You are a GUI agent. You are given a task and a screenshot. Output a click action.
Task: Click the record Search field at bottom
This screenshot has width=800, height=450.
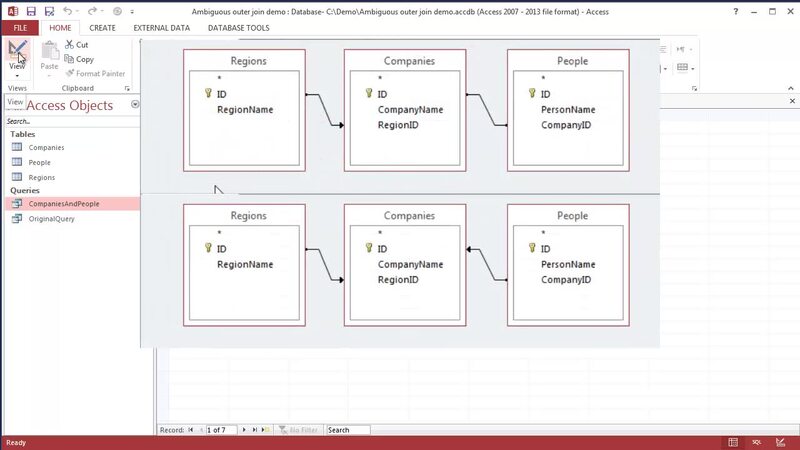tap(347, 430)
